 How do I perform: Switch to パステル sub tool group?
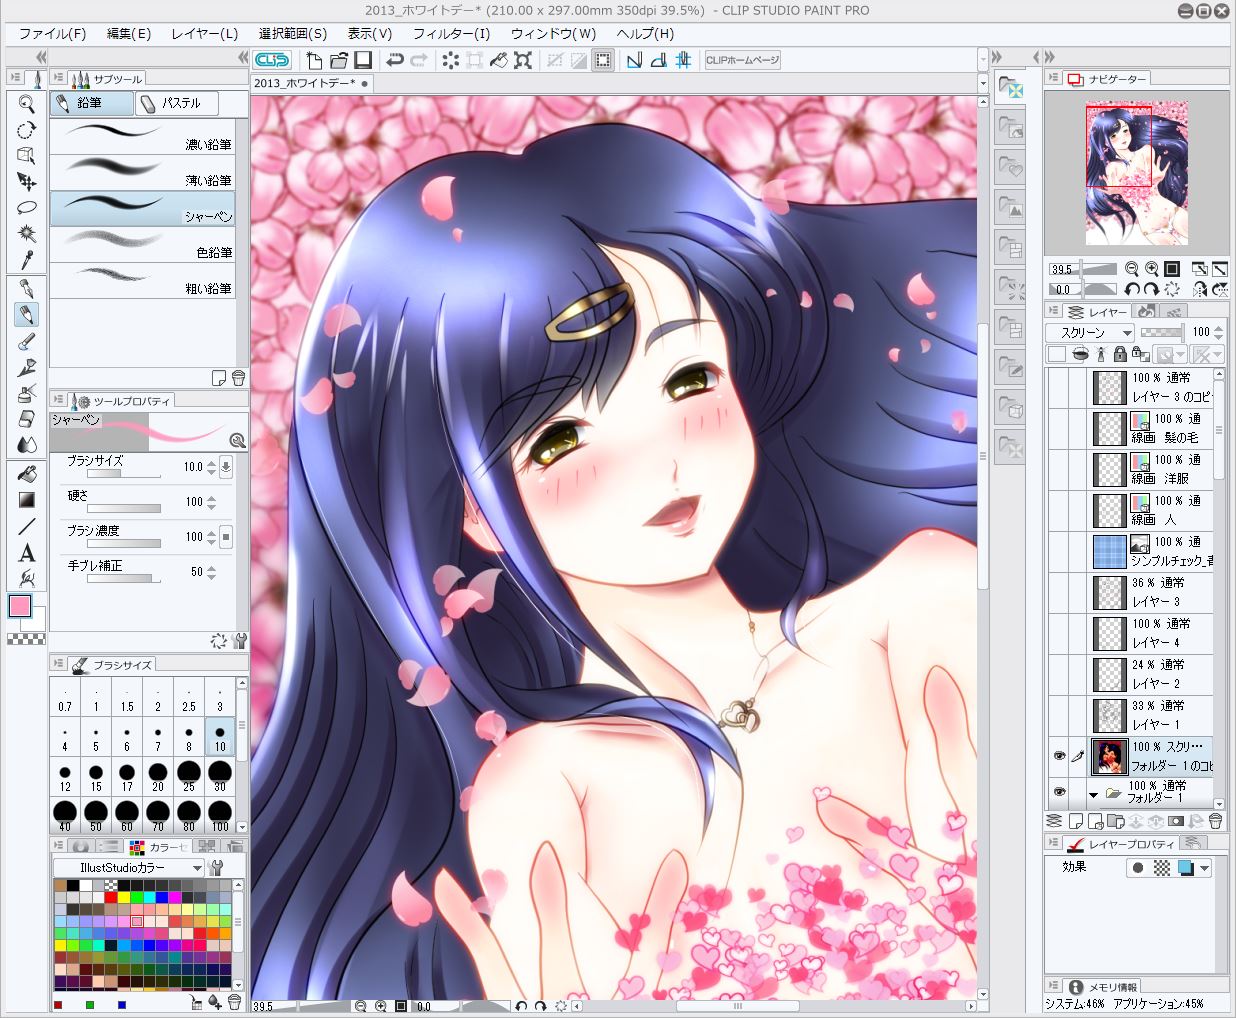click(x=176, y=103)
